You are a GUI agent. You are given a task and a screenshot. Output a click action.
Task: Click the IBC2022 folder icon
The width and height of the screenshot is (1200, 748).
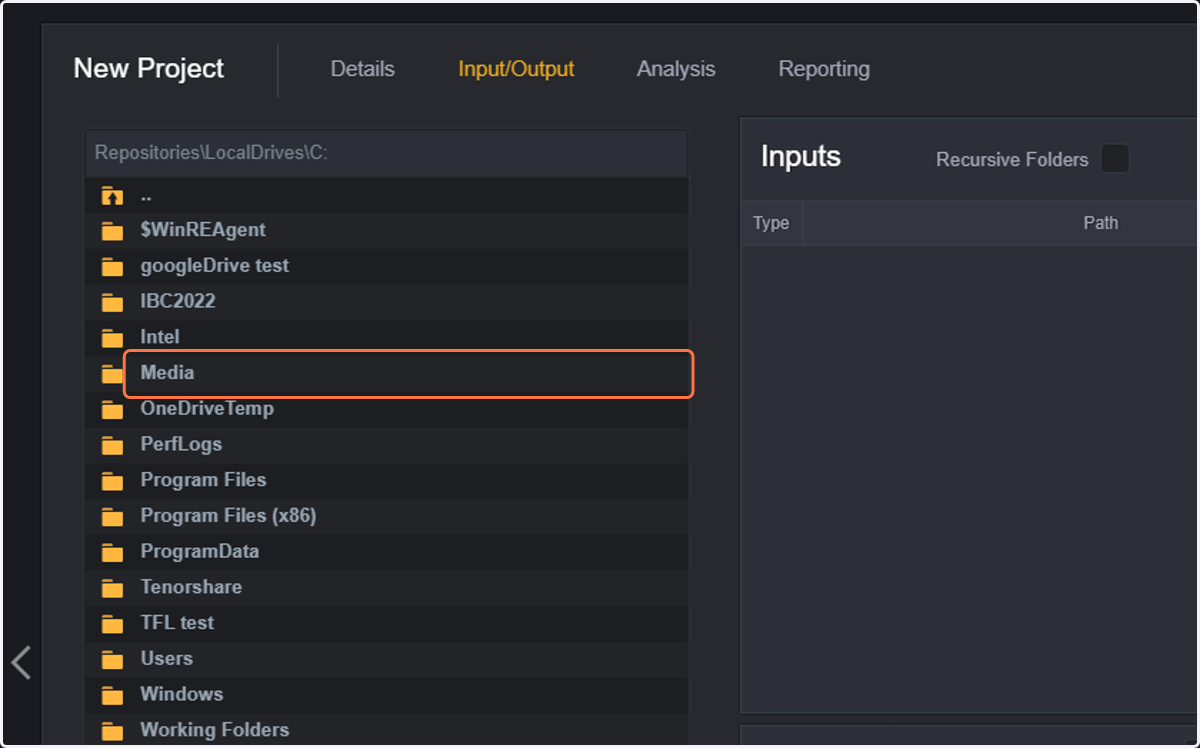pyautogui.click(x=112, y=302)
